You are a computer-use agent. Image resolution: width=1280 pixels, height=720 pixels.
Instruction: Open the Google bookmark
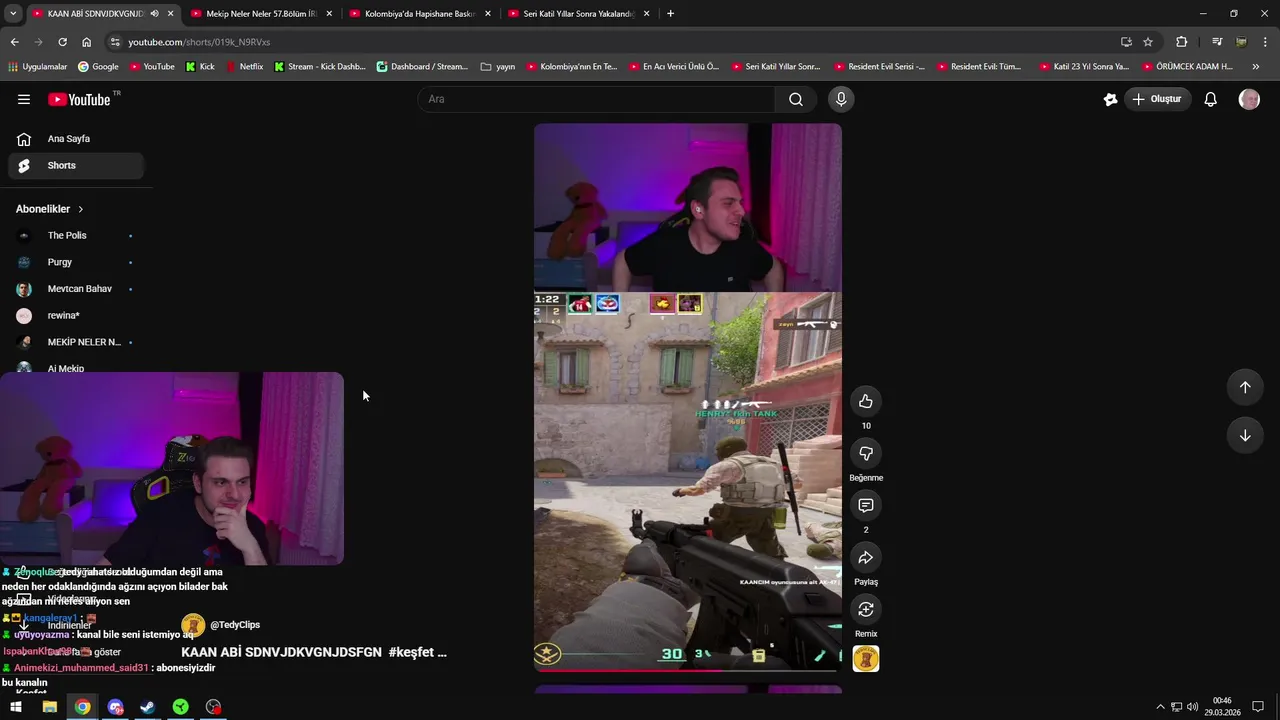97,67
